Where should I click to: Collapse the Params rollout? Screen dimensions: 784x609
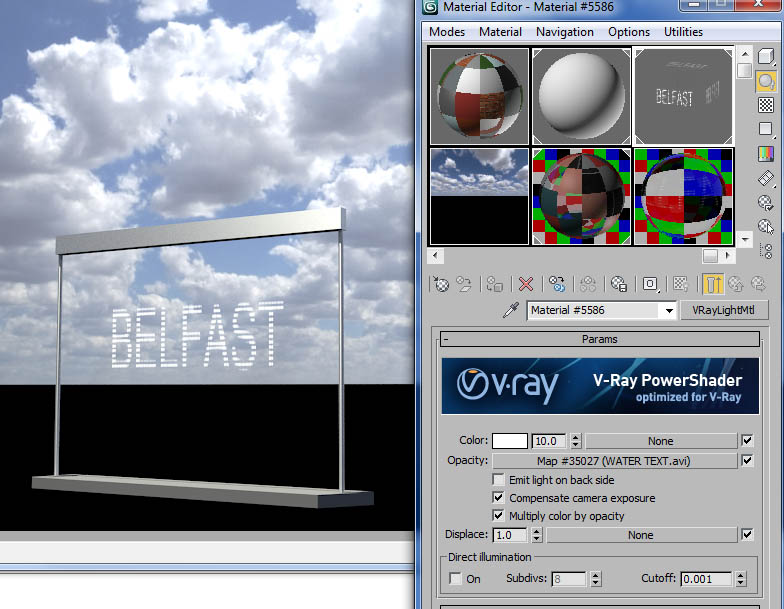(x=600, y=339)
